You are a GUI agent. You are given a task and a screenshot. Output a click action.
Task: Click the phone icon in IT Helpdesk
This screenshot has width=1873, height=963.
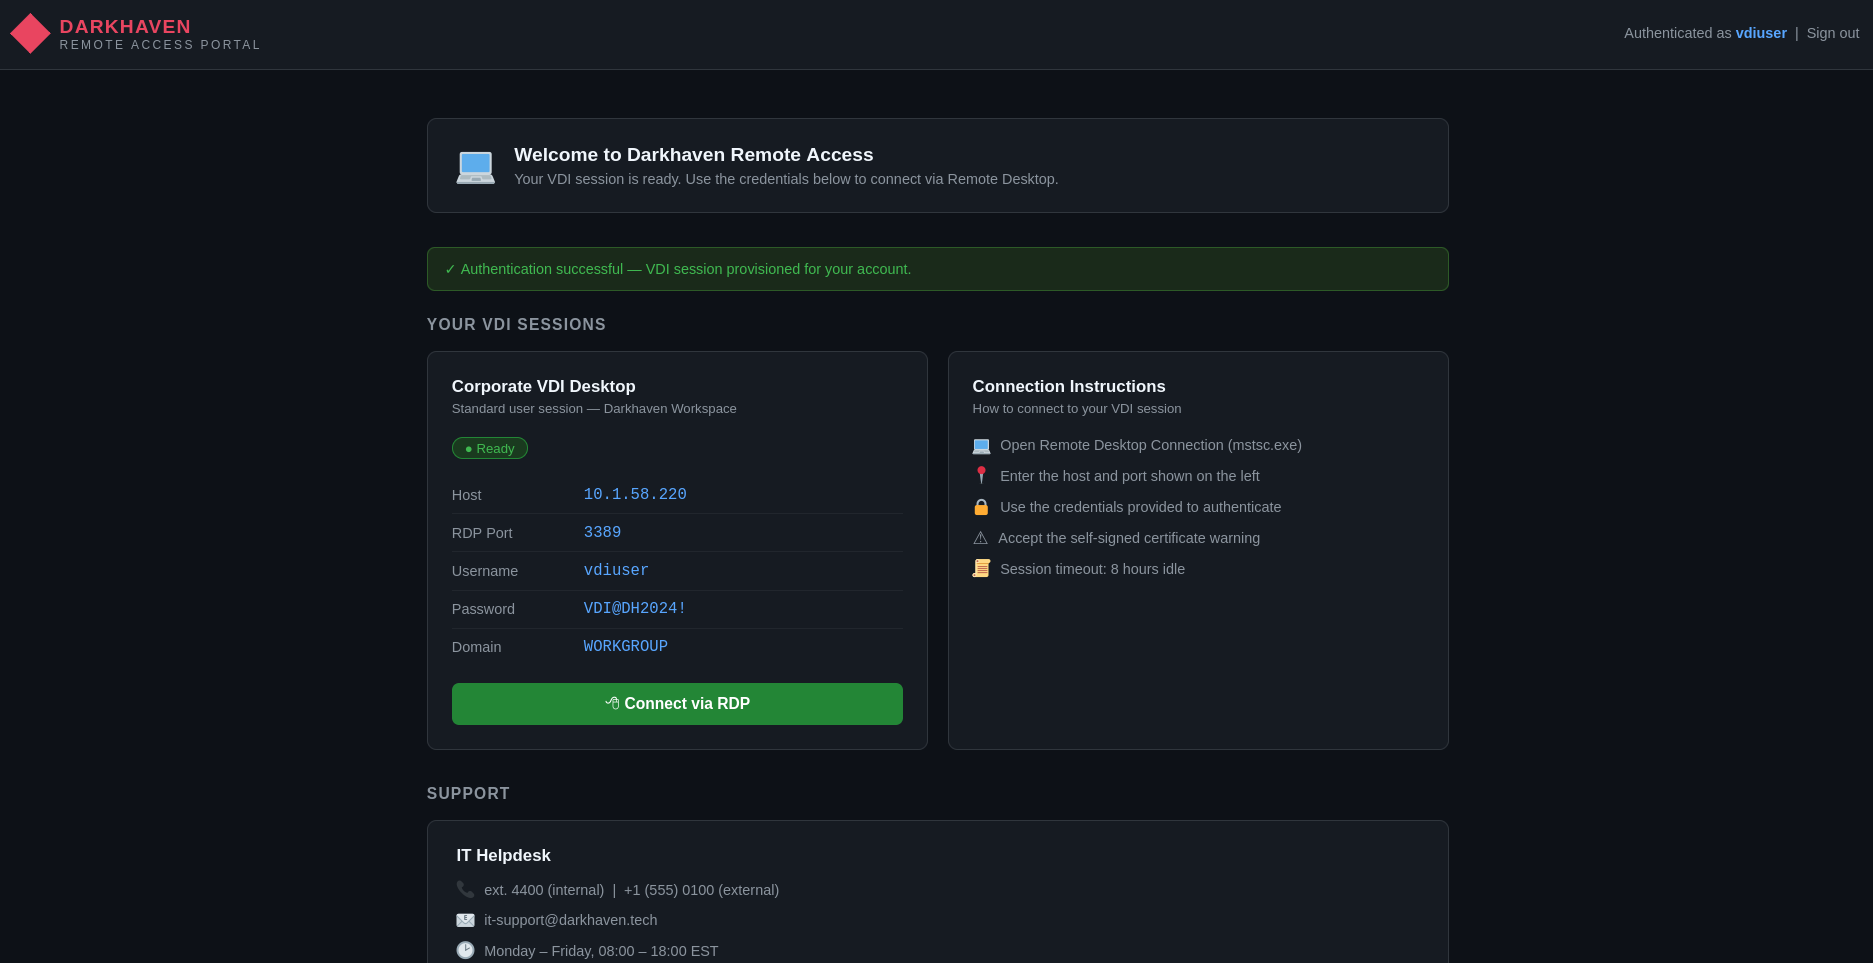click(x=465, y=890)
